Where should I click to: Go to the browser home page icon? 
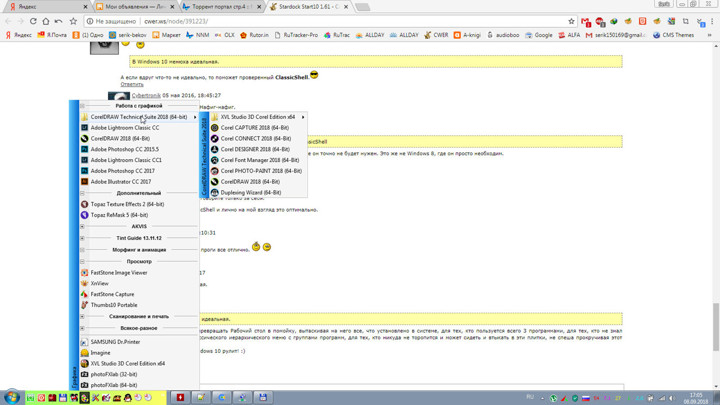pos(45,21)
